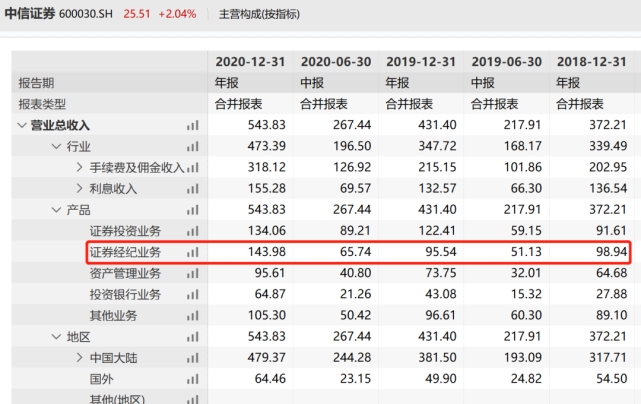The height and width of the screenshot is (404, 641).
Task: Expand the 手续费及佣金收入 node
Action: click(x=80, y=167)
